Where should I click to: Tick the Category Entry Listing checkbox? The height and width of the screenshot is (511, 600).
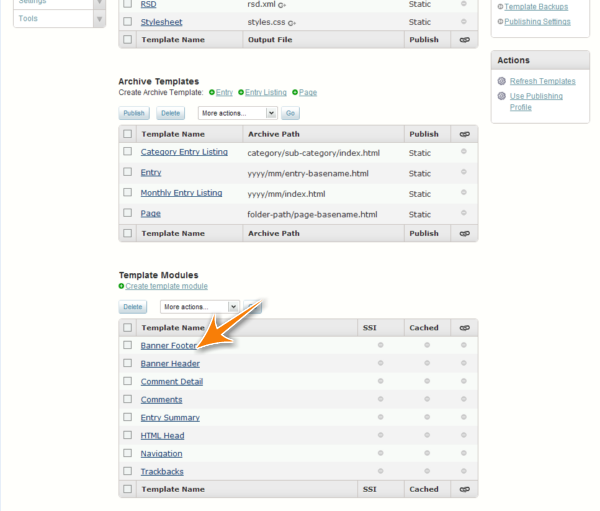tap(127, 151)
